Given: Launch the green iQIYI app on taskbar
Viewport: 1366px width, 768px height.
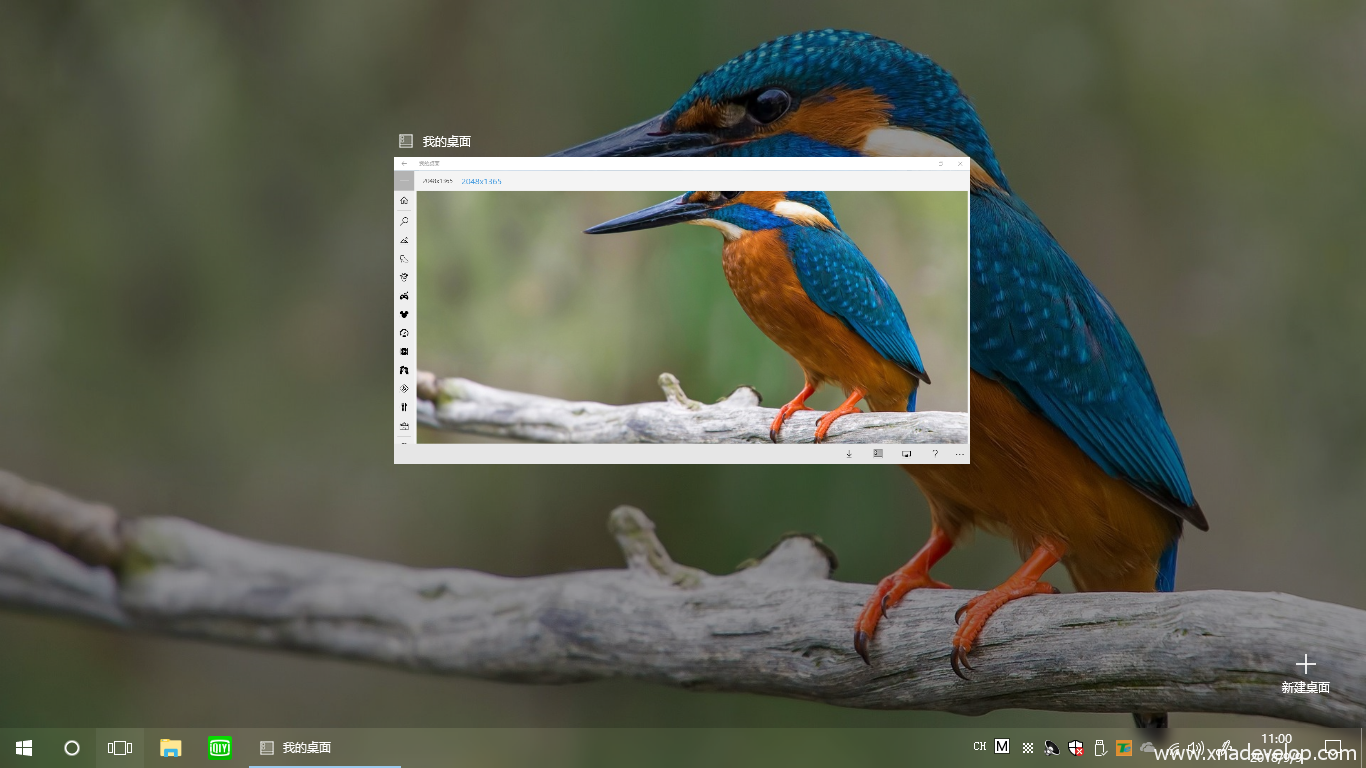Looking at the screenshot, I should pyautogui.click(x=220, y=748).
